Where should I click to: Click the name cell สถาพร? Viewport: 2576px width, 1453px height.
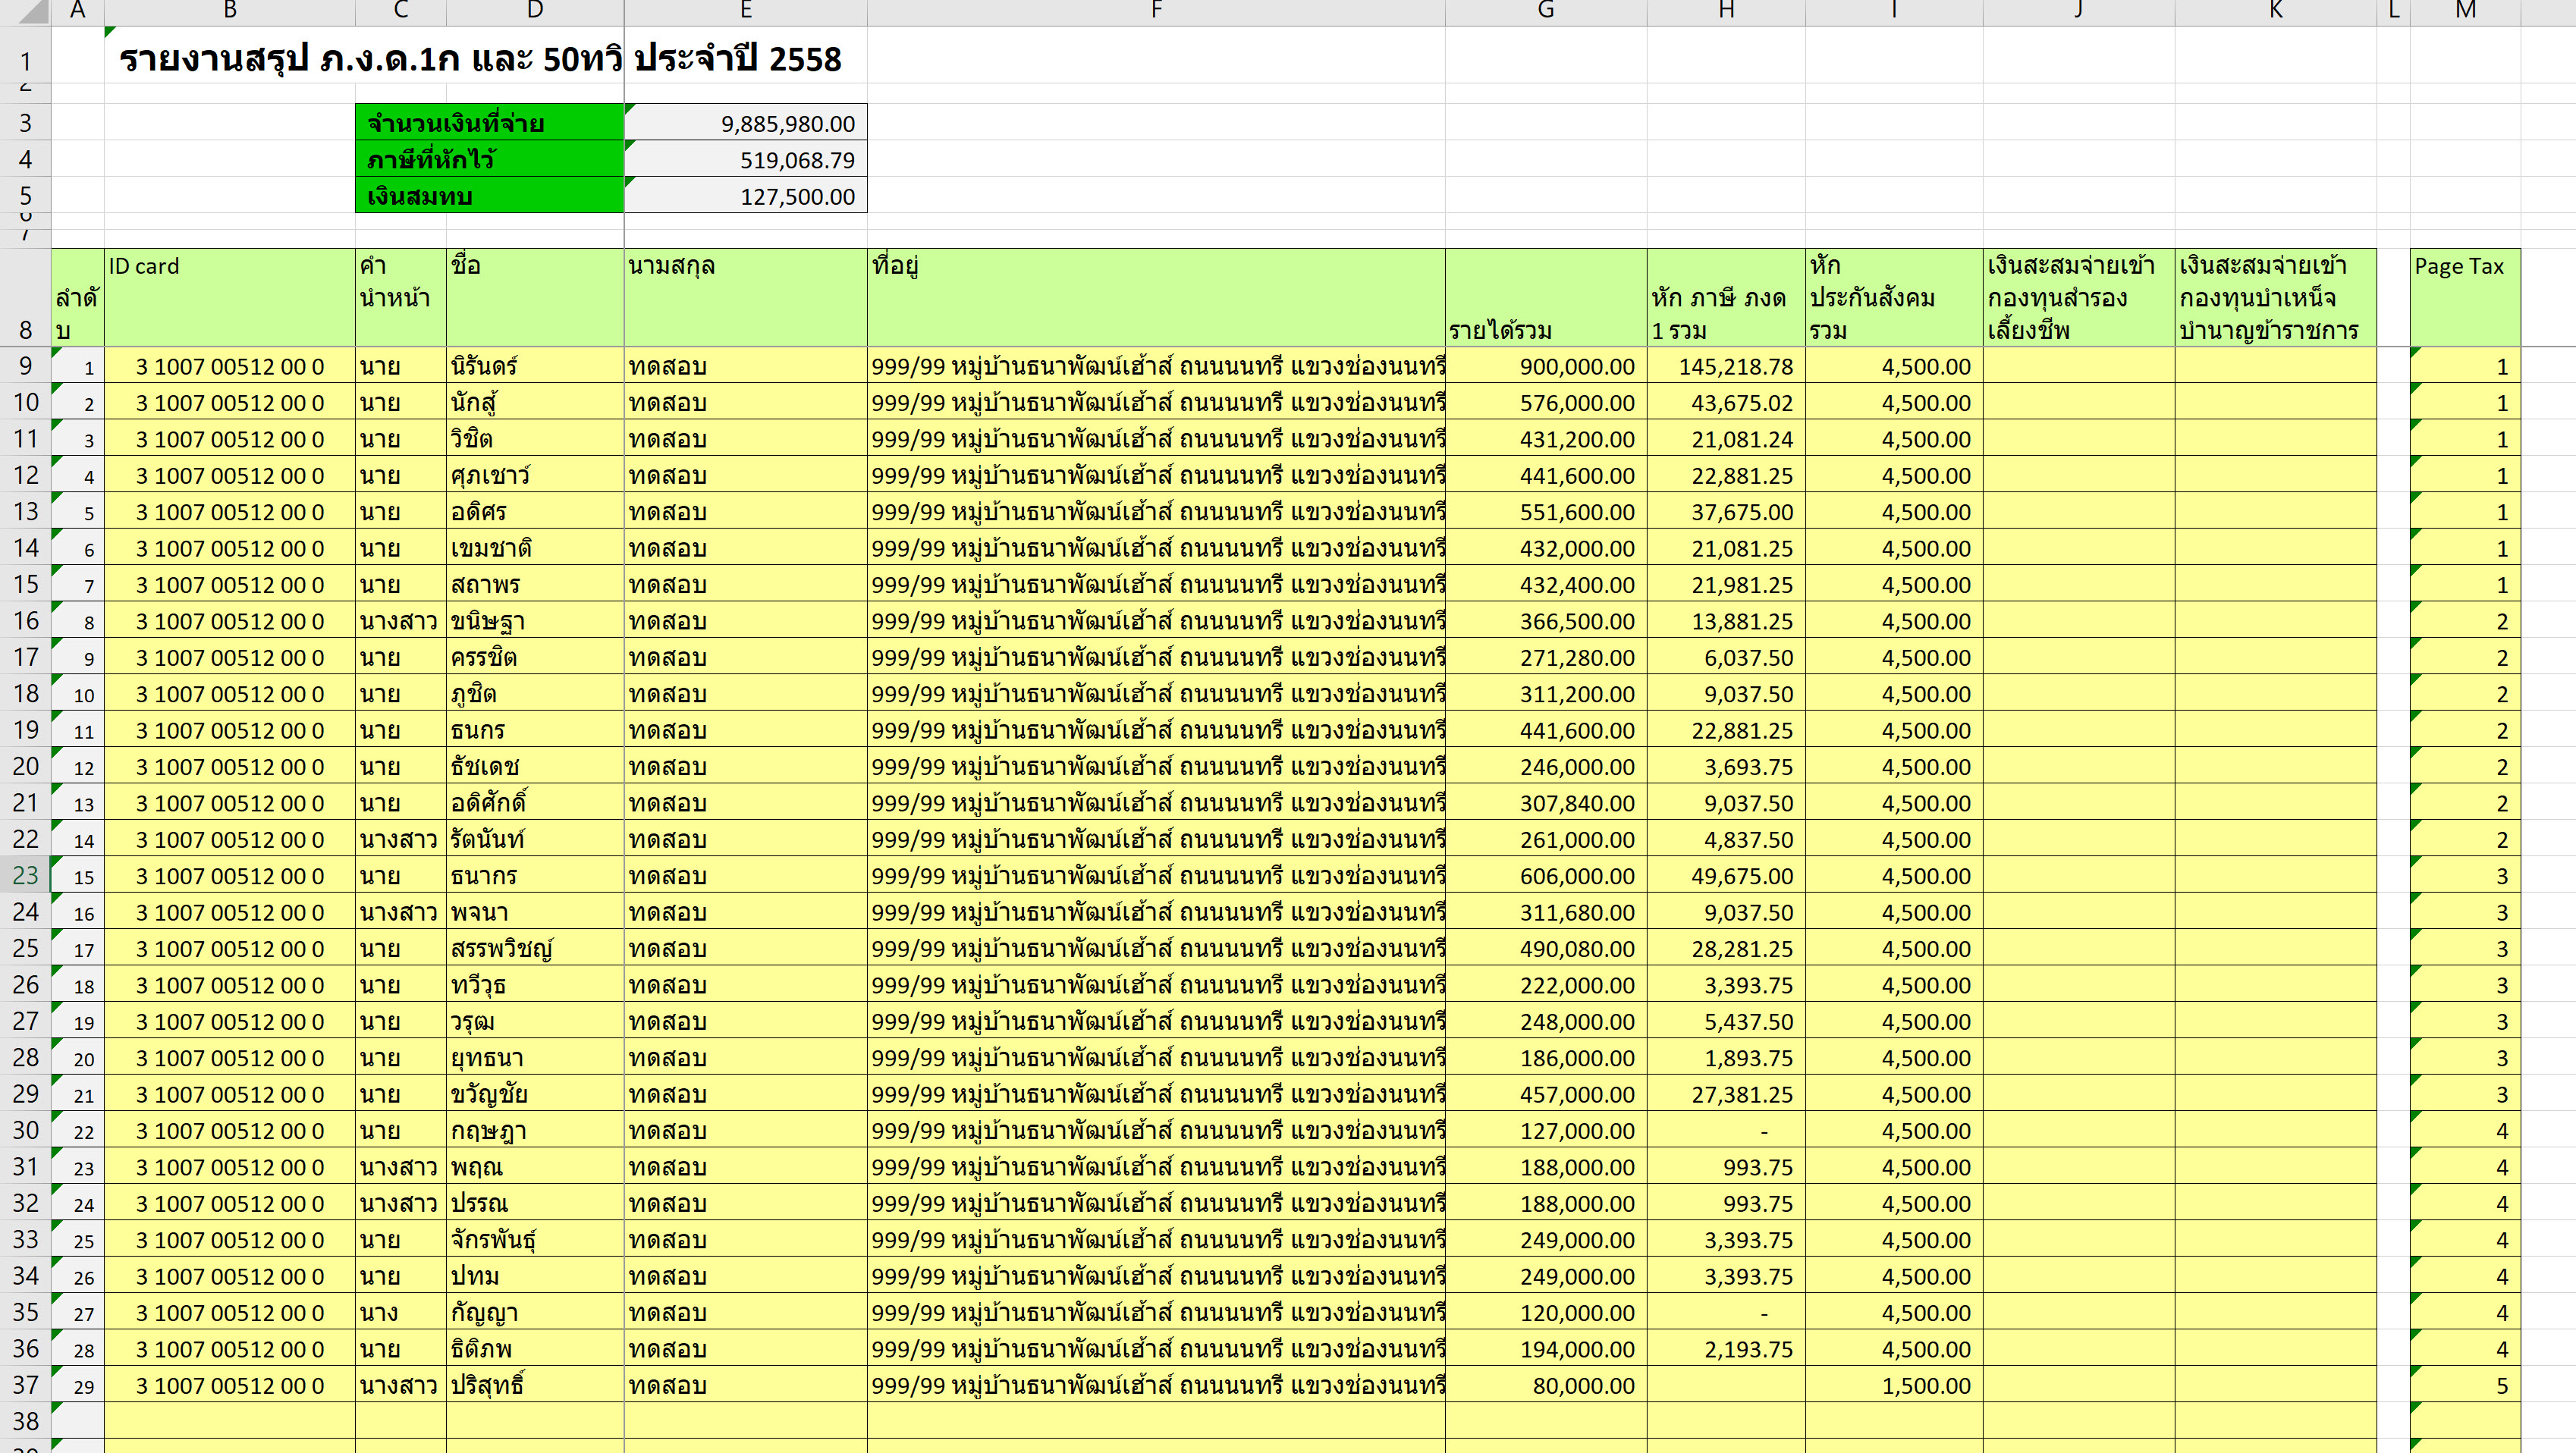pyautogui.click(x=535, y=584)
